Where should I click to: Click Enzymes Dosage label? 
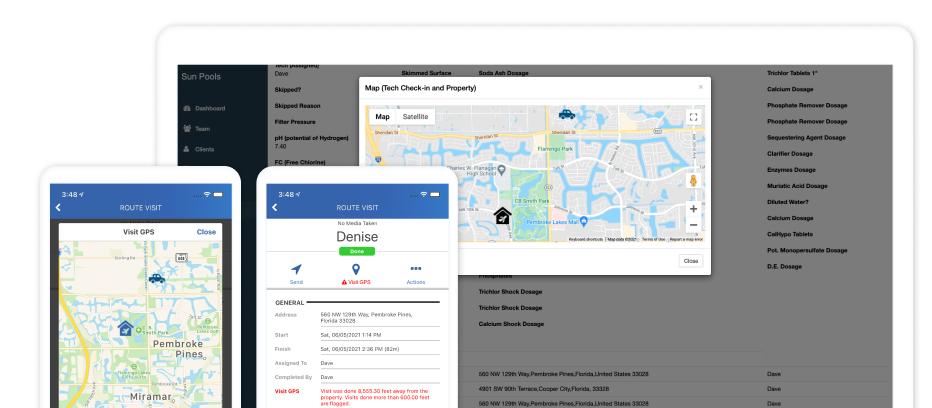(x=791, y=170)
